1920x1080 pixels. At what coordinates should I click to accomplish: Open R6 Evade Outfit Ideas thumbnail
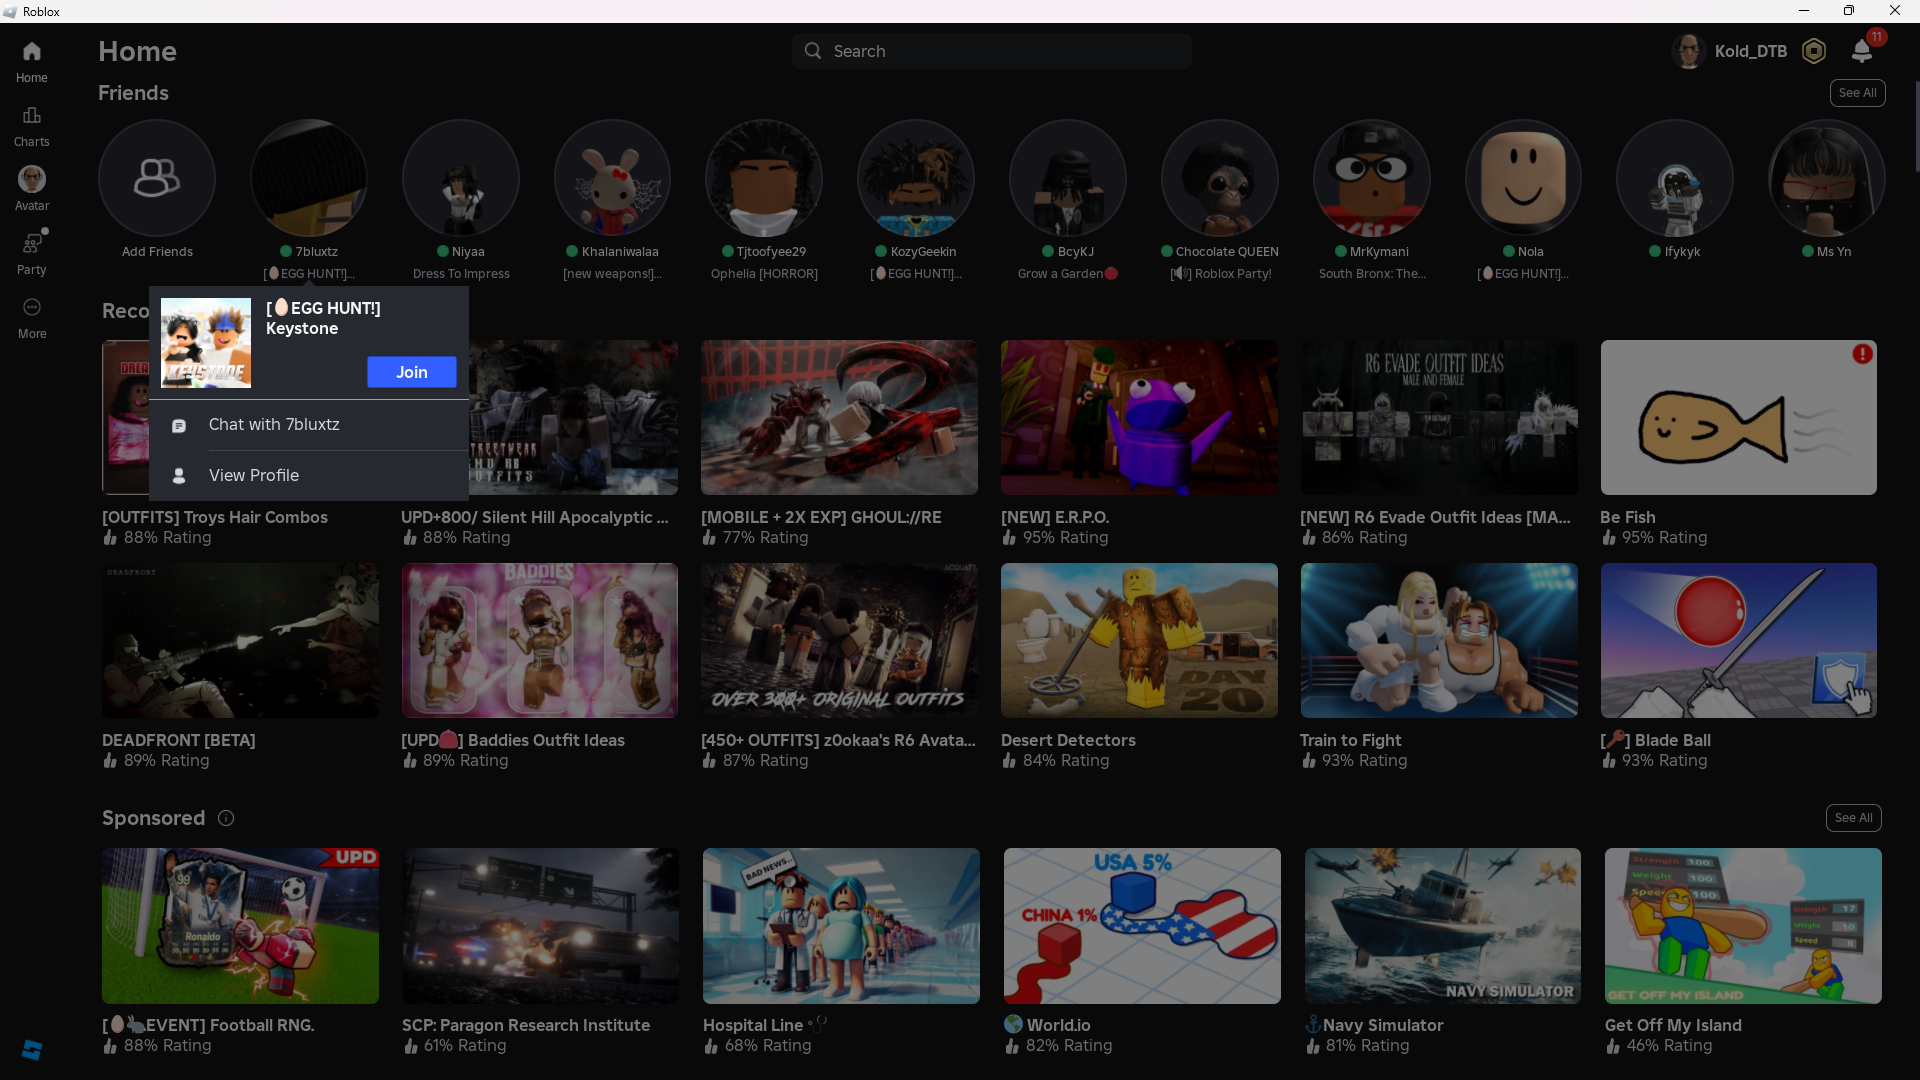click(1439, 417)
